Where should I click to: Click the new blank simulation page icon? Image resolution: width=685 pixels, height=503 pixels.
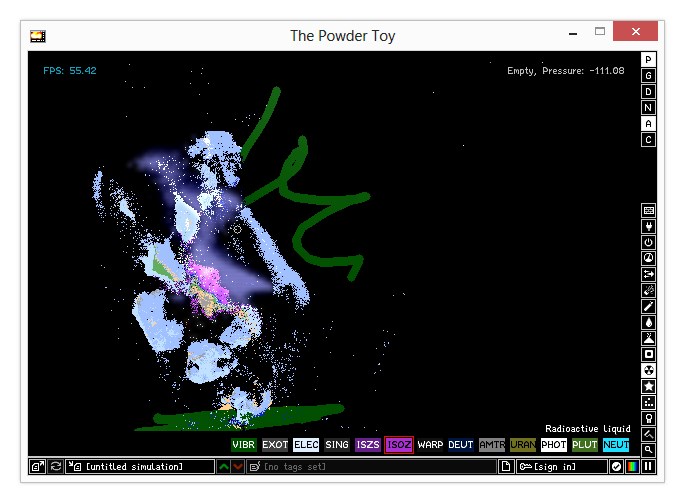pyautogui.click(x=506, y=467)
